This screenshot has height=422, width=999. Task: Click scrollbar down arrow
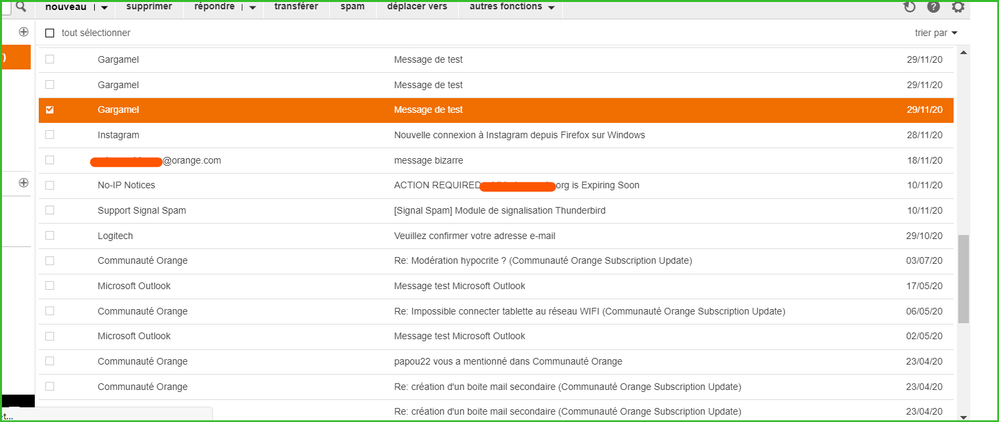[x=963, y=416]
